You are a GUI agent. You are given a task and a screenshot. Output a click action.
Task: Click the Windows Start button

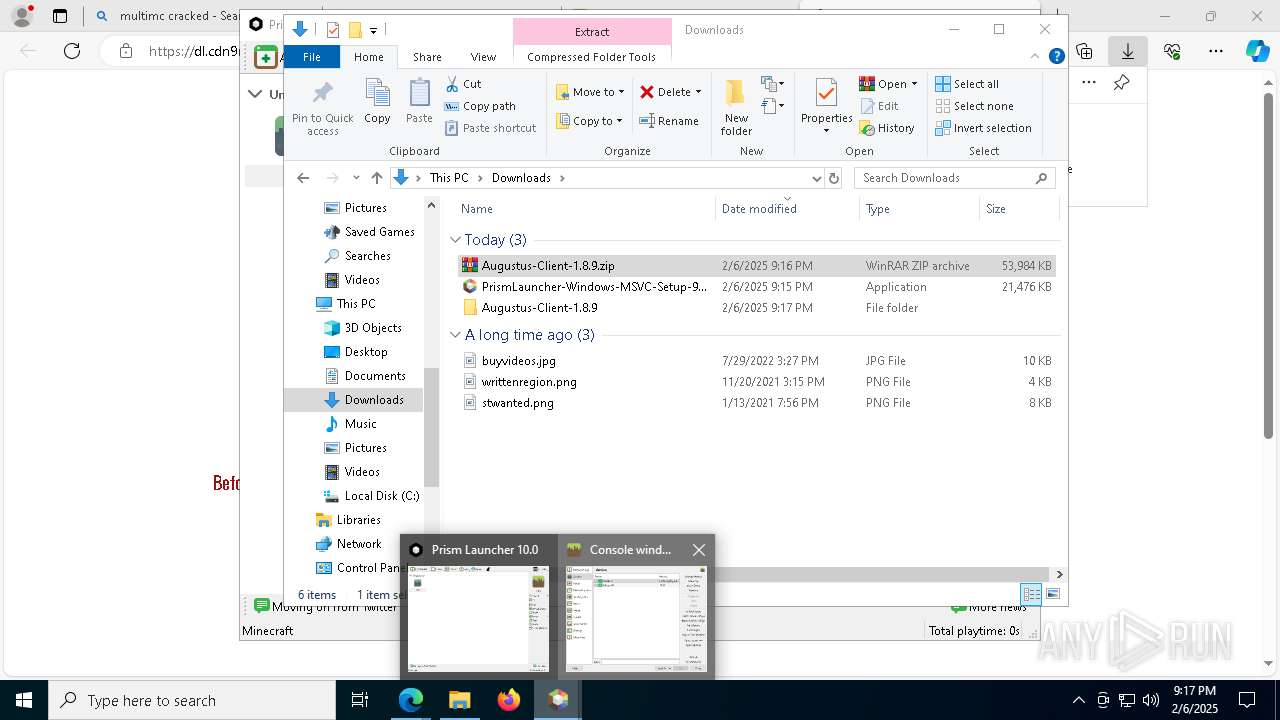[x=24, y=700]
